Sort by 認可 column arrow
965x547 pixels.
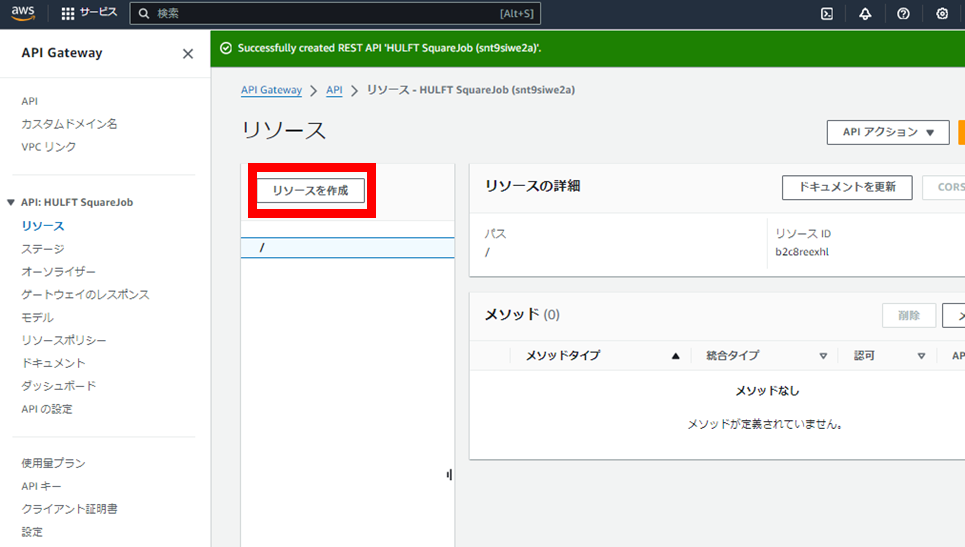click(921, 356)
